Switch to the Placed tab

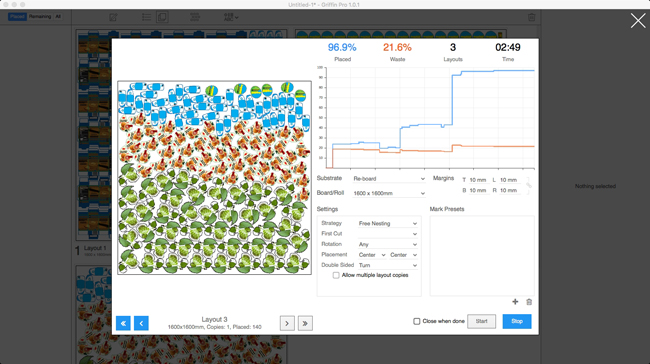[17, 17]
